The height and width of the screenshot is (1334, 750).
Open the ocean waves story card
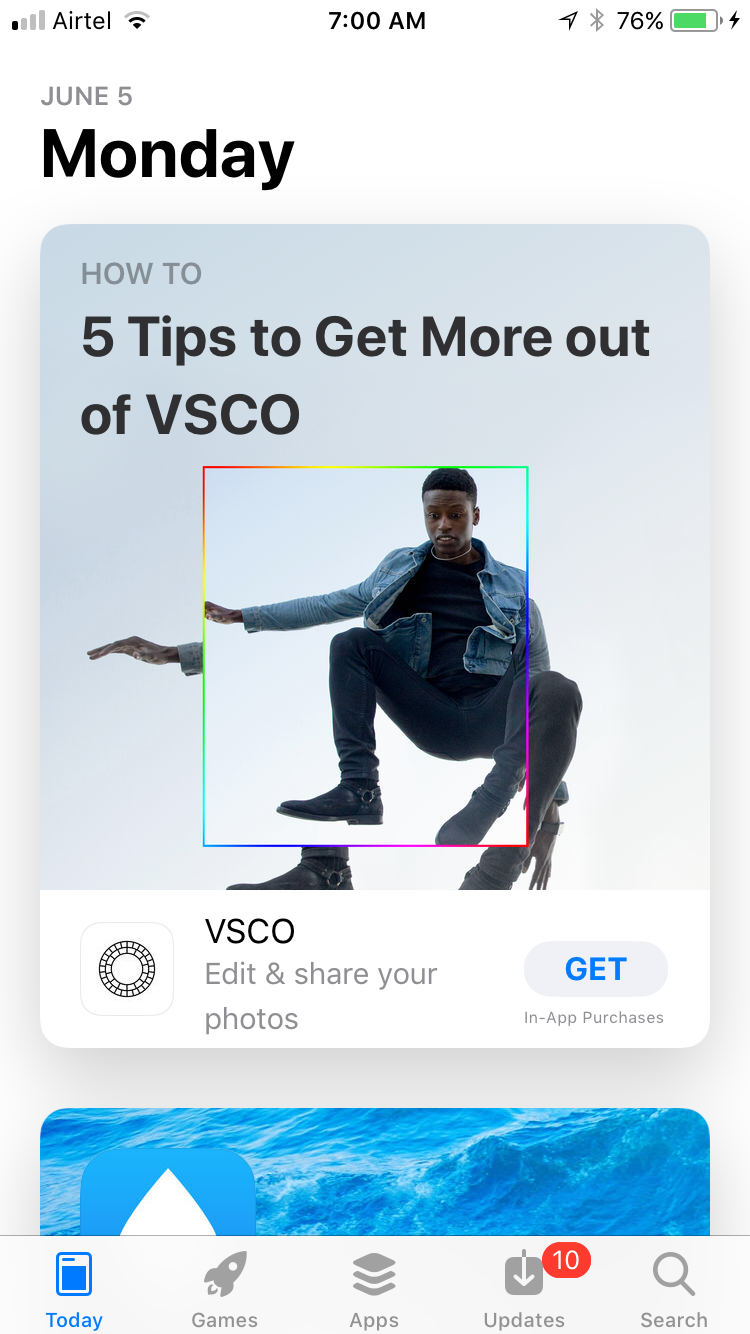375,1172
